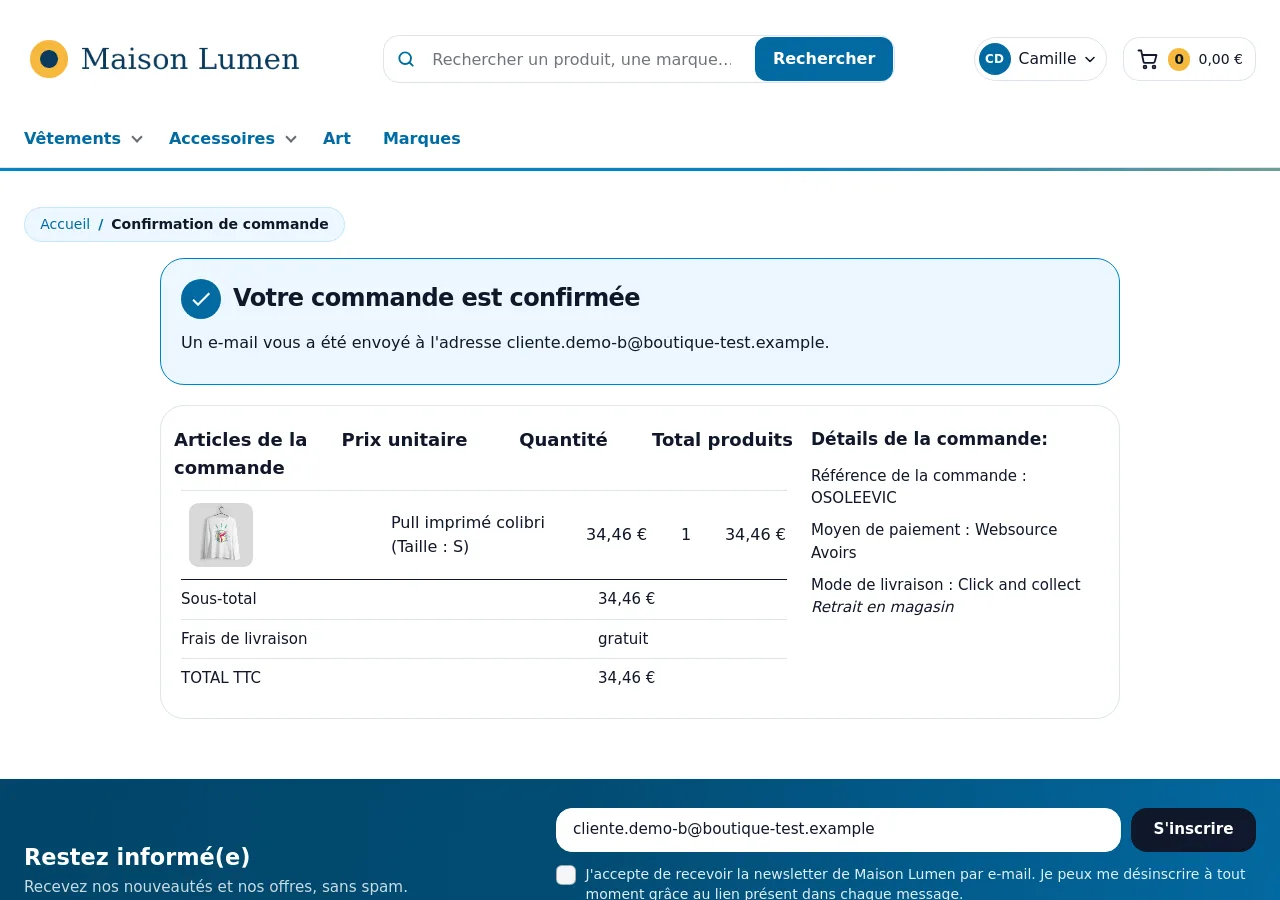The height and width of the screenshot is (900, 1280).
Task: Click the Mode de livraison line
Action: 946,584
